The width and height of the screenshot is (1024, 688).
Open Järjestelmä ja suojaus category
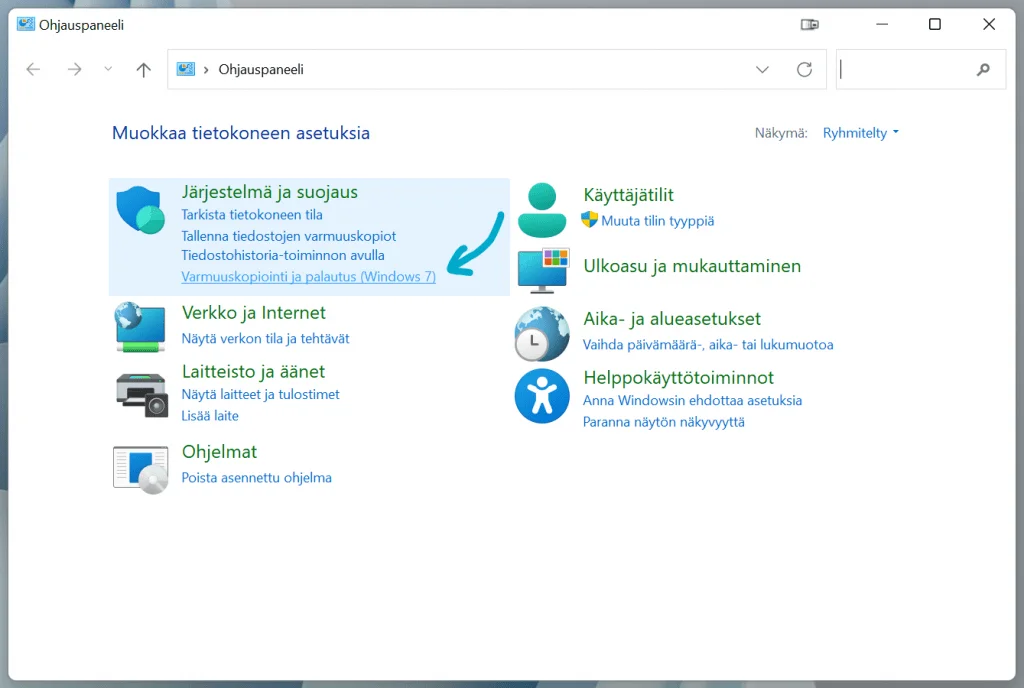(x=270, y=192)
